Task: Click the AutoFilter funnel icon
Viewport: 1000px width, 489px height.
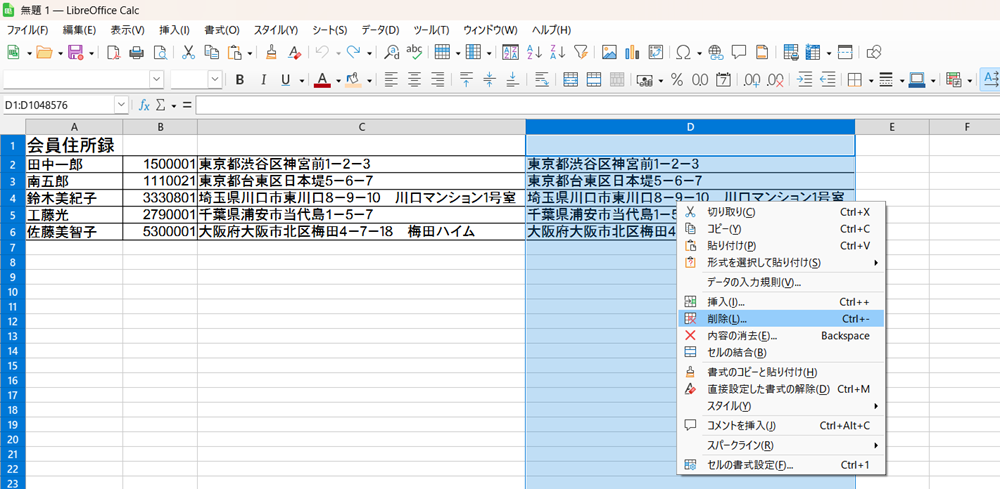Action: click(580, 52)
